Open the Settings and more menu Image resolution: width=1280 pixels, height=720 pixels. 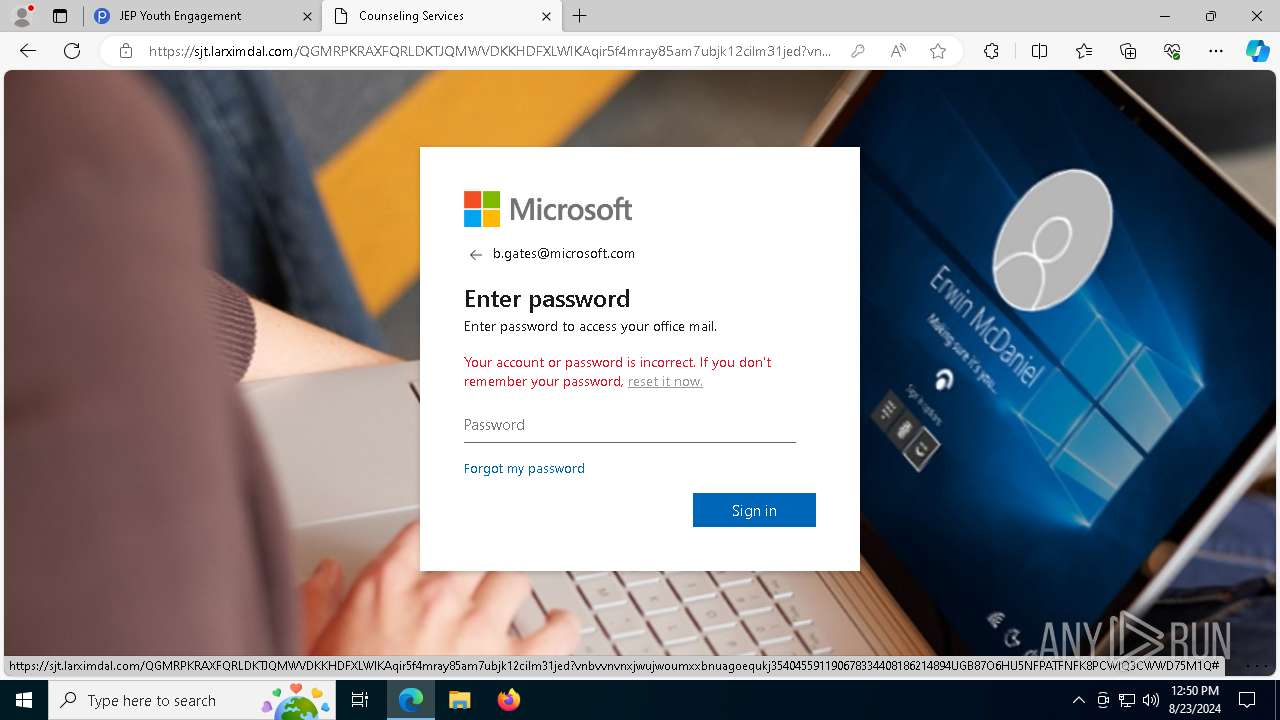[x=1216, y=51]
